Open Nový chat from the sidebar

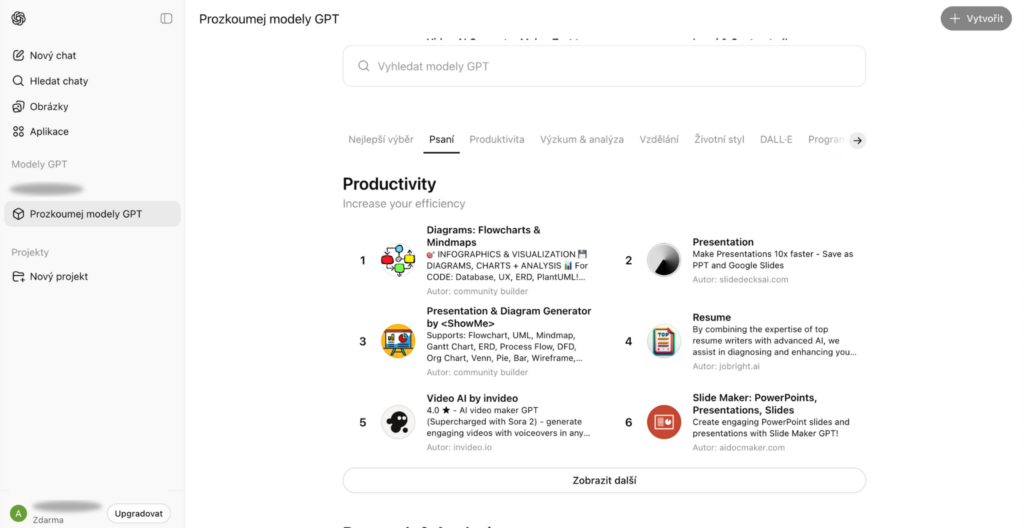(x=52, y=56)
